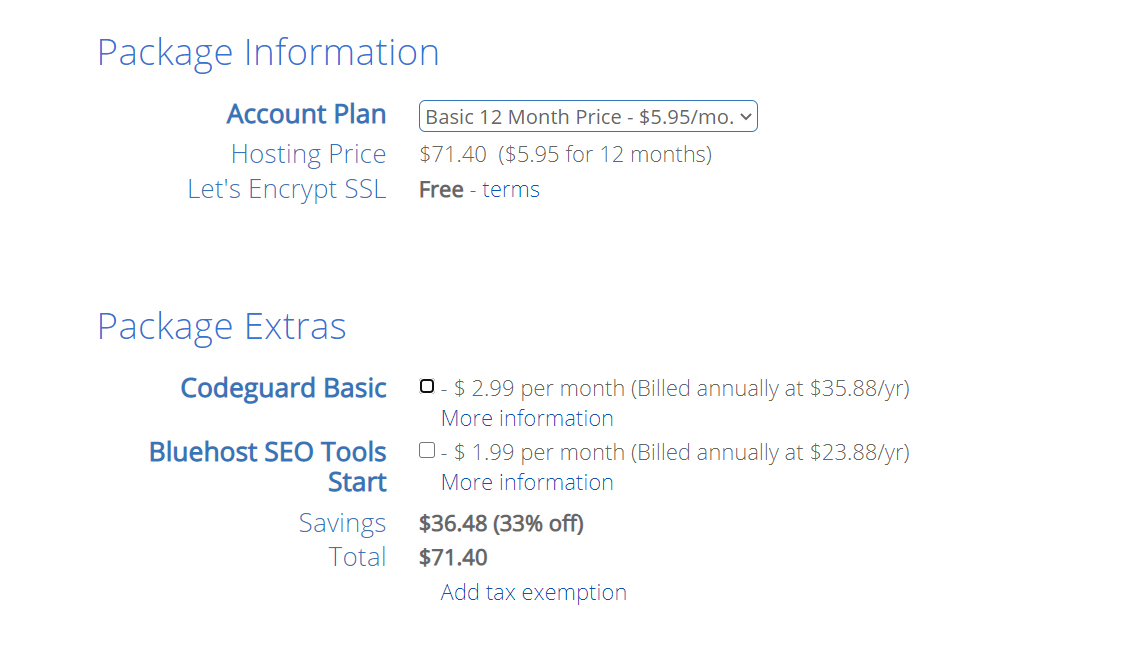Screen dimensions: 1124x660
Task: Open More information under Bluehost SEO Tools
Action: [527, 482]
